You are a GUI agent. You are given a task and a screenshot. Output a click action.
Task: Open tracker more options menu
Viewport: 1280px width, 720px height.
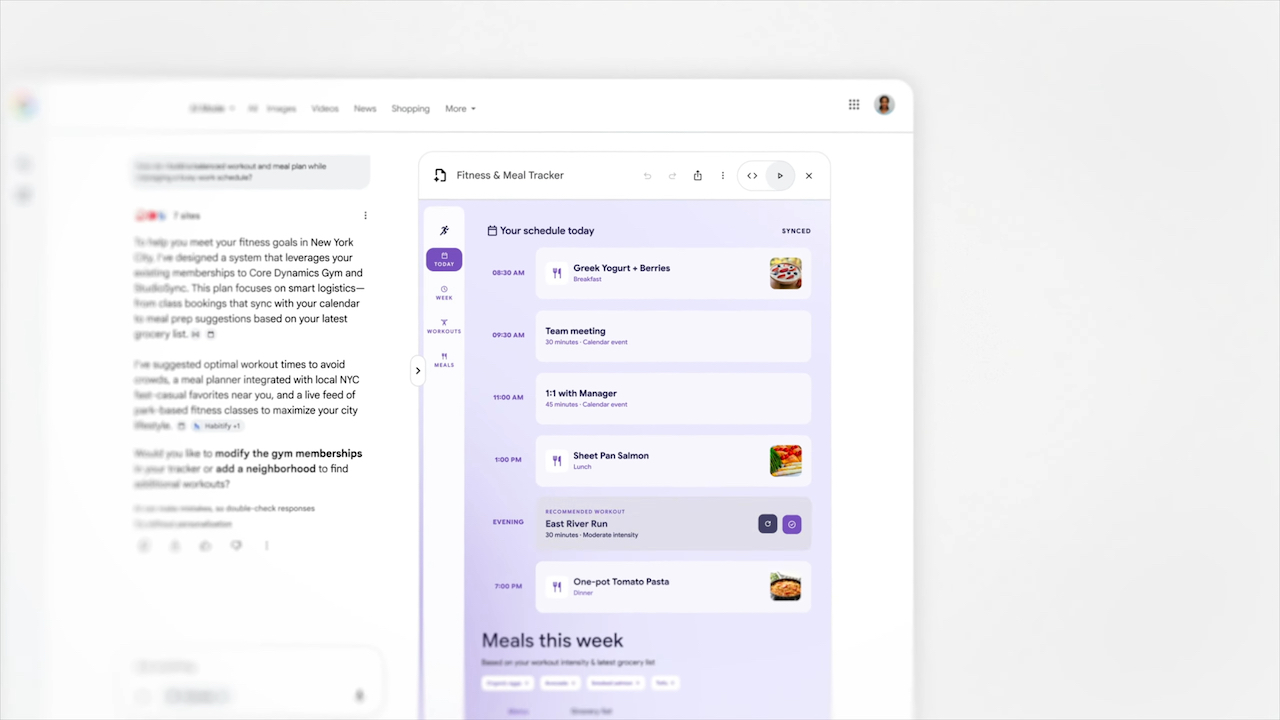click(x=723, y=176)
